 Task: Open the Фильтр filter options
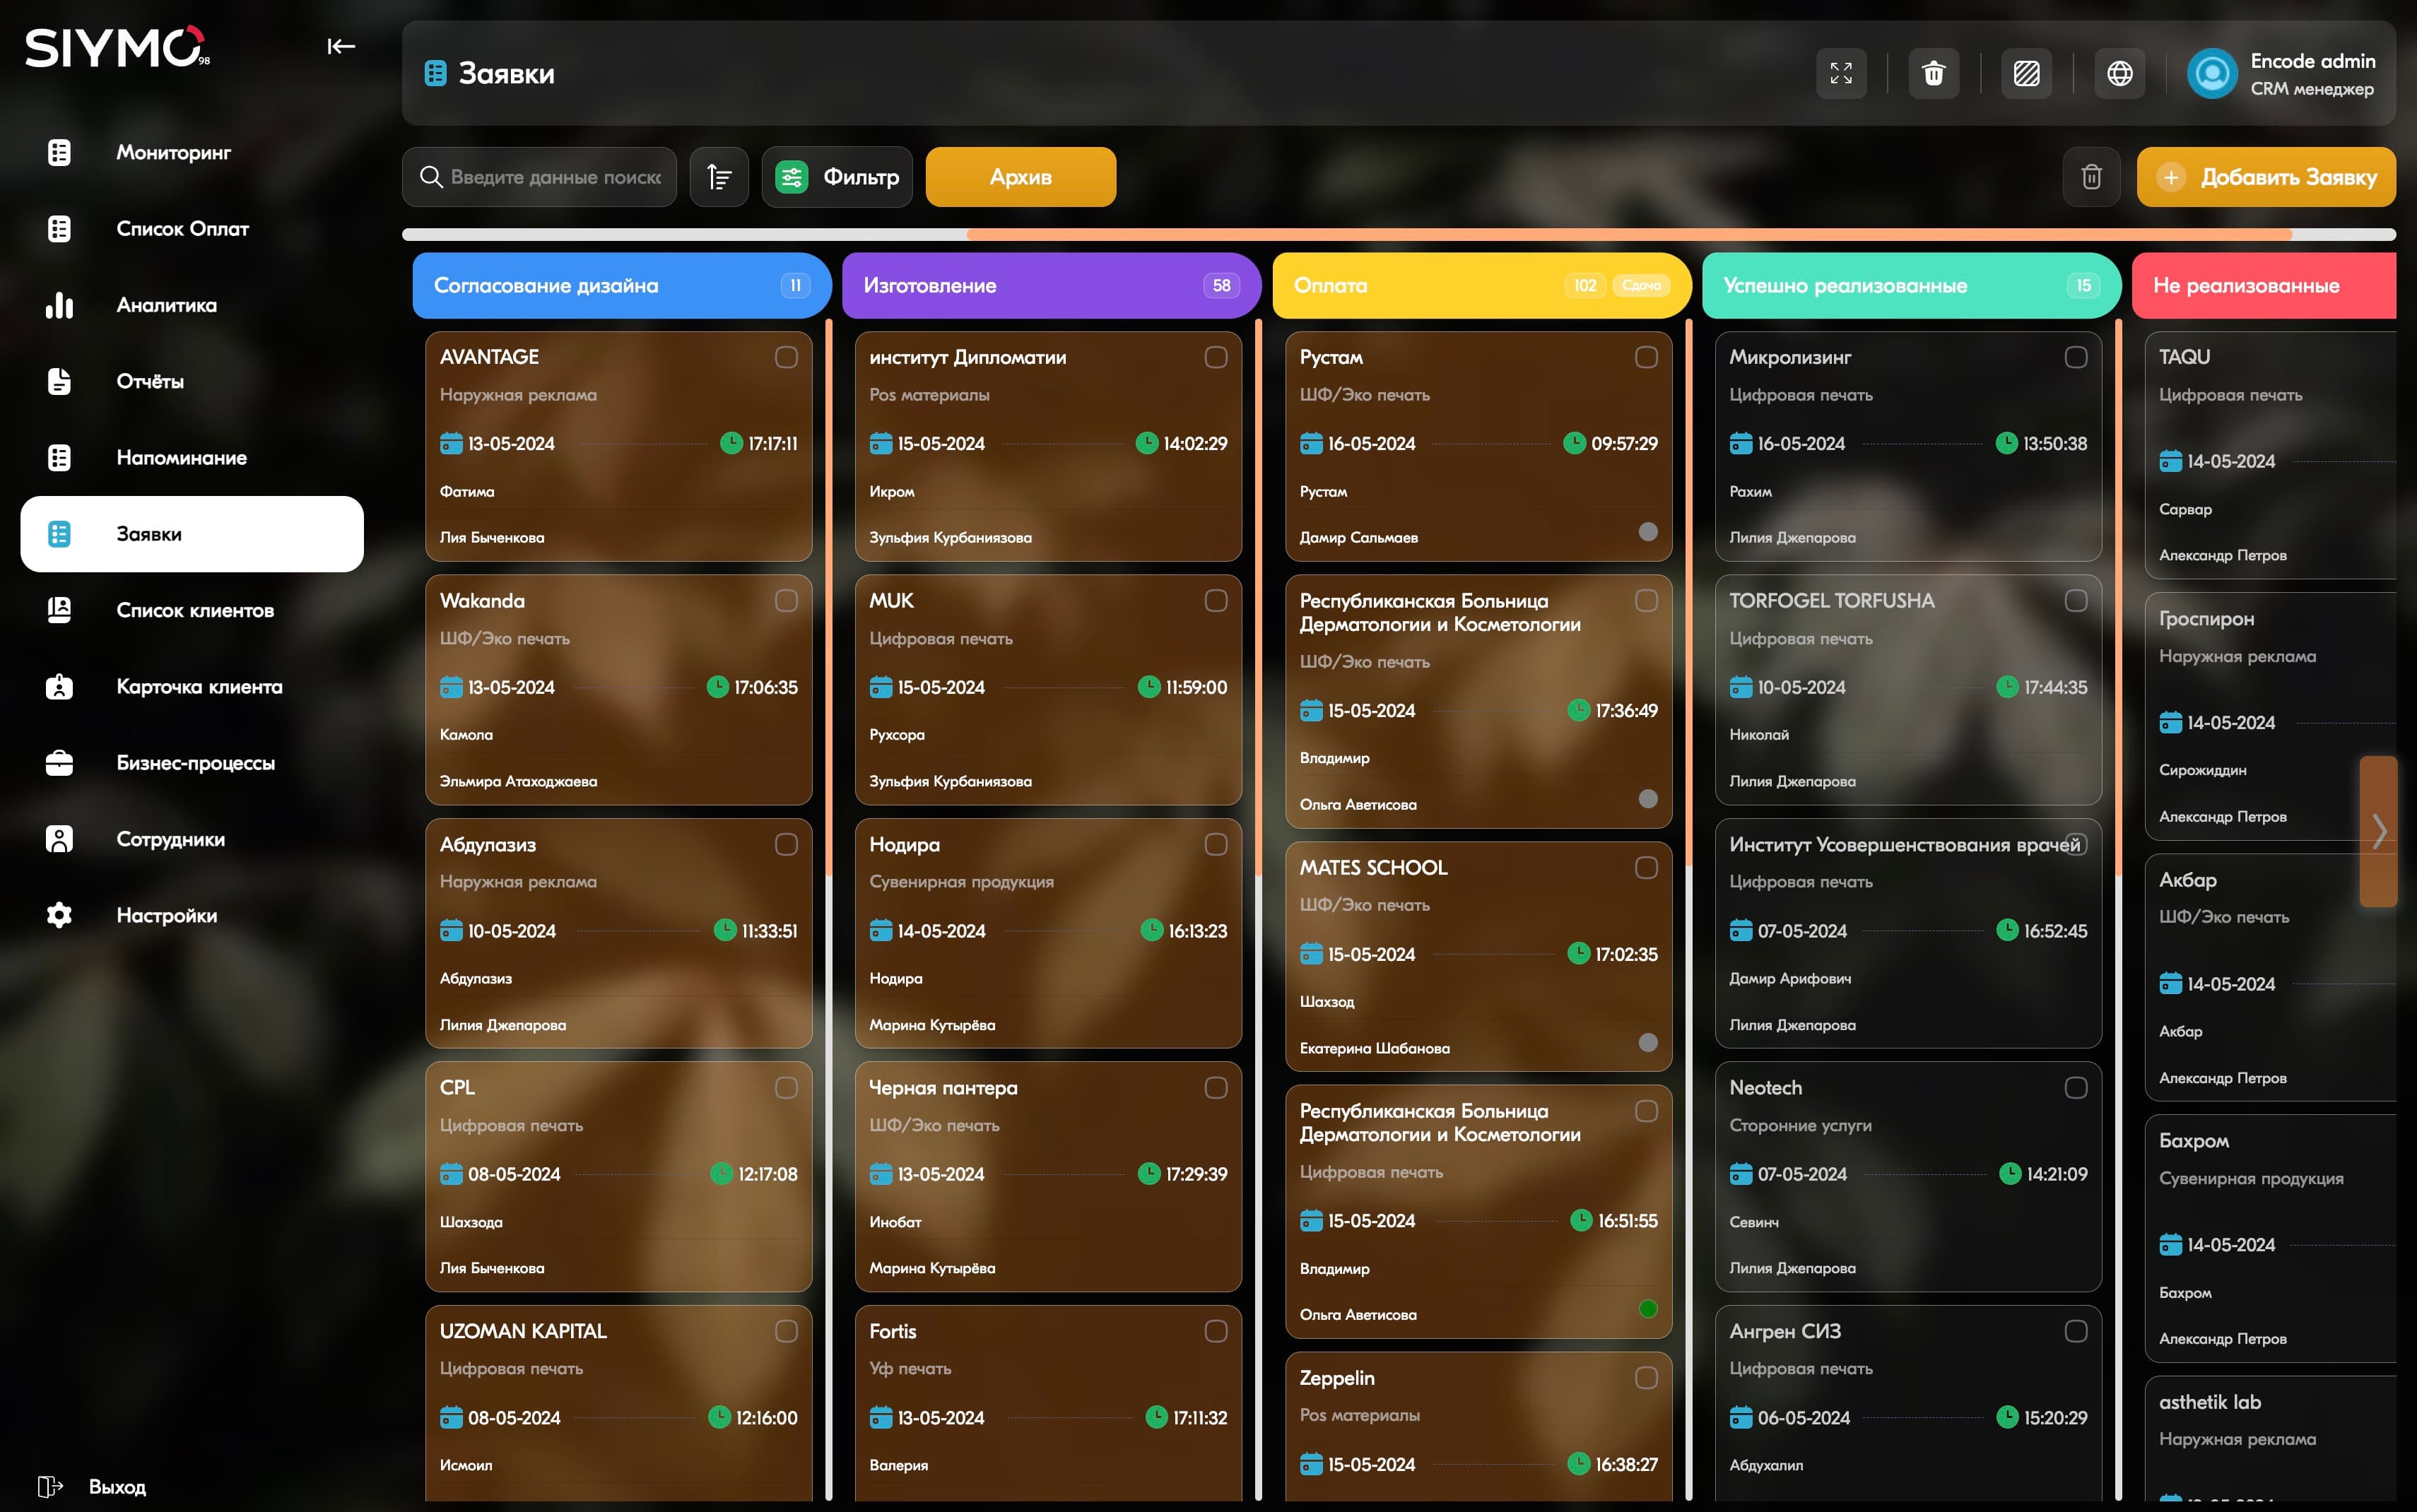837,177
